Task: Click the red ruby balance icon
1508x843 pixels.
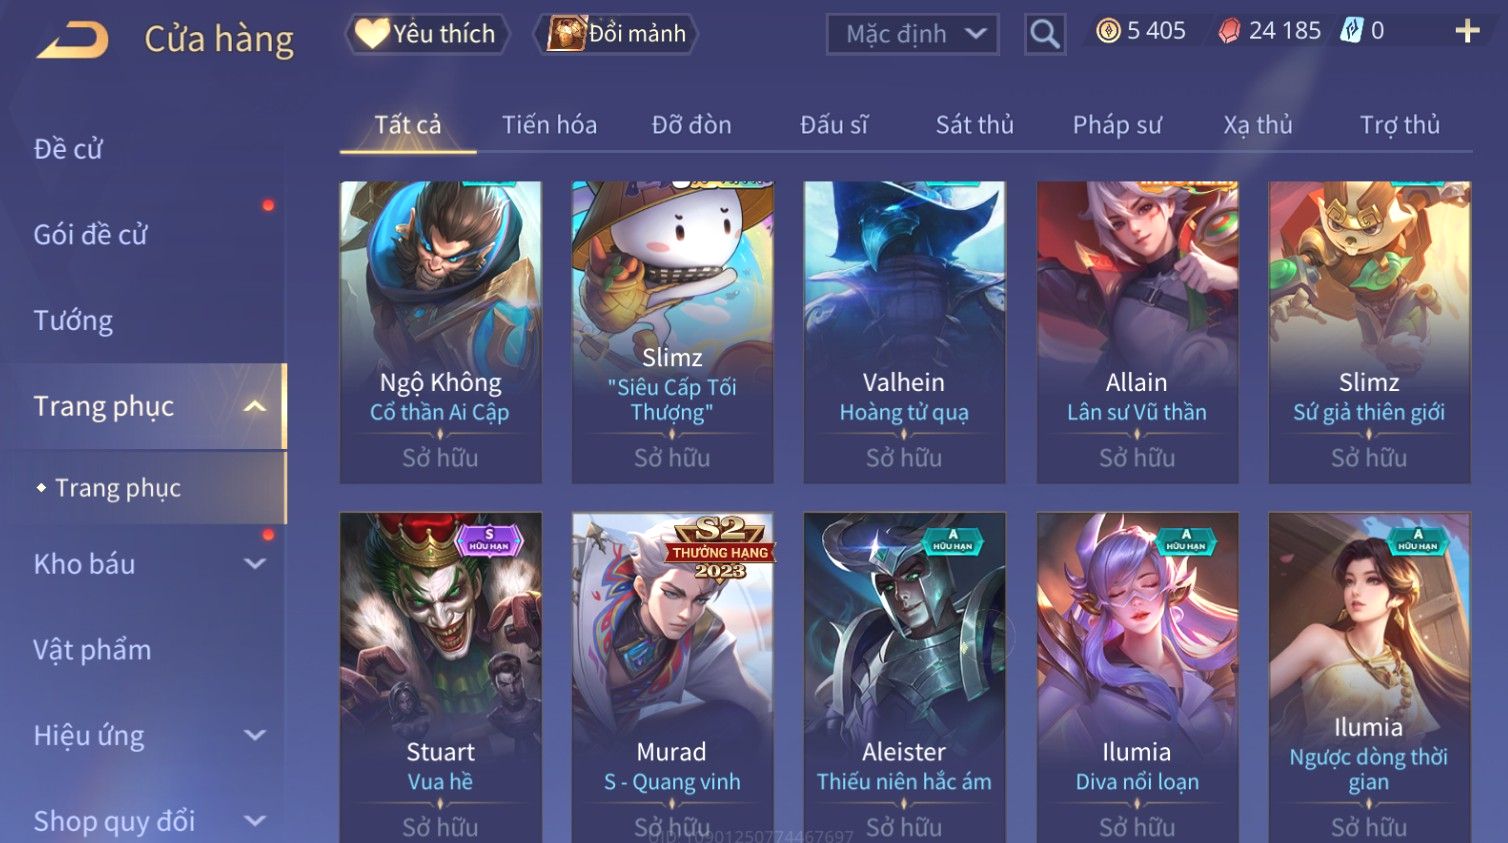Action: [1229, 31]
